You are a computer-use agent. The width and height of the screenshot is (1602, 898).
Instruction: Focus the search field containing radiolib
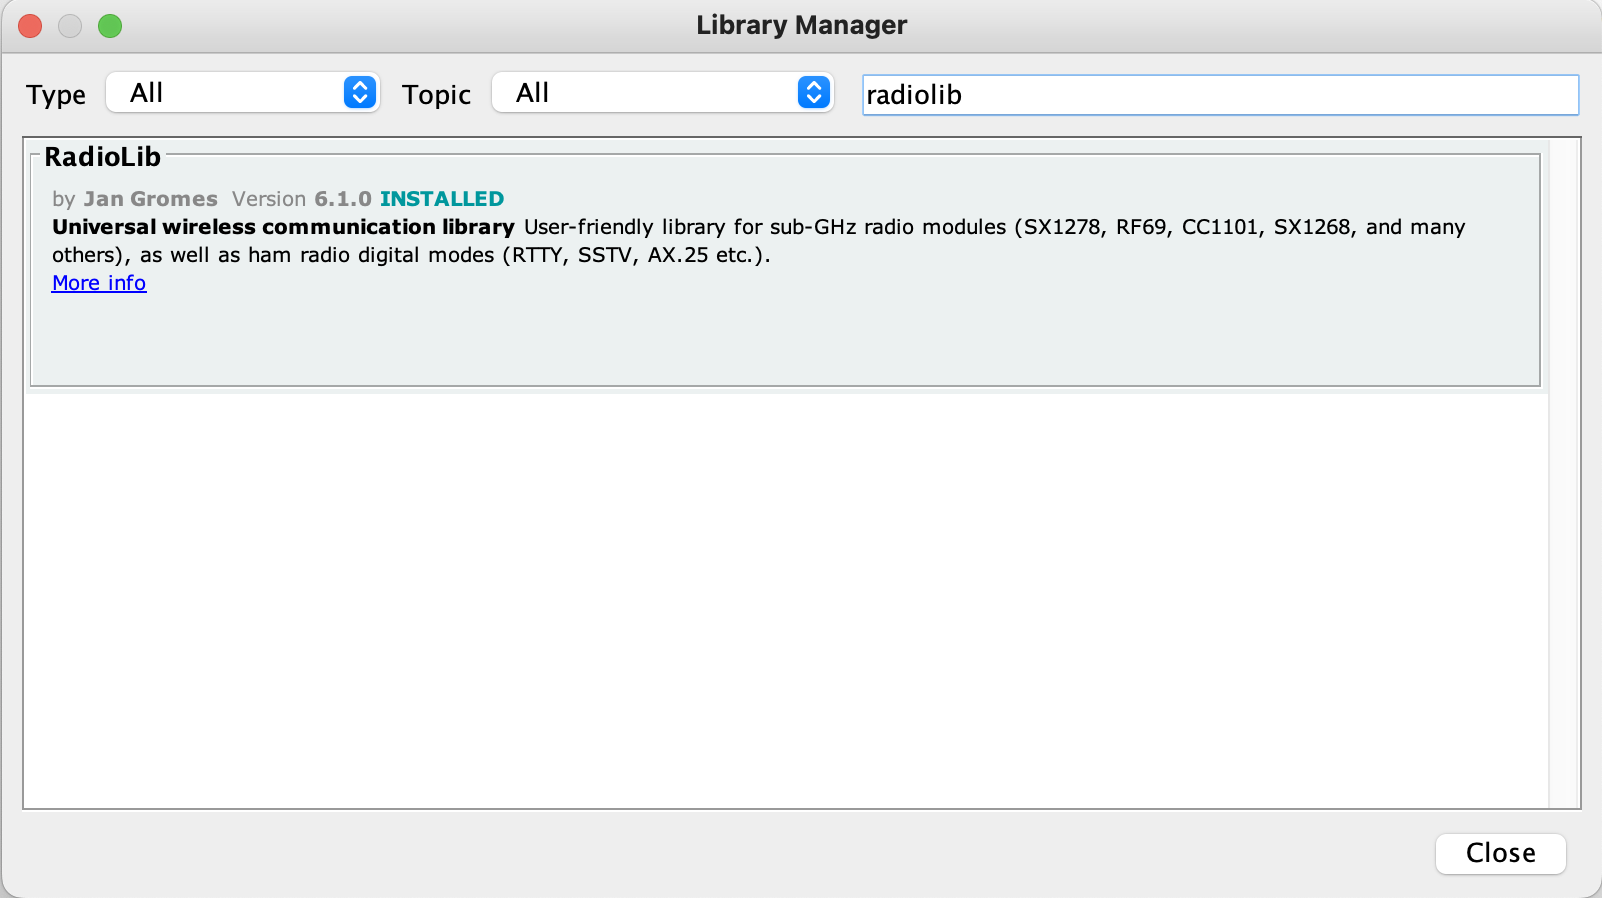coord(1220,95)
